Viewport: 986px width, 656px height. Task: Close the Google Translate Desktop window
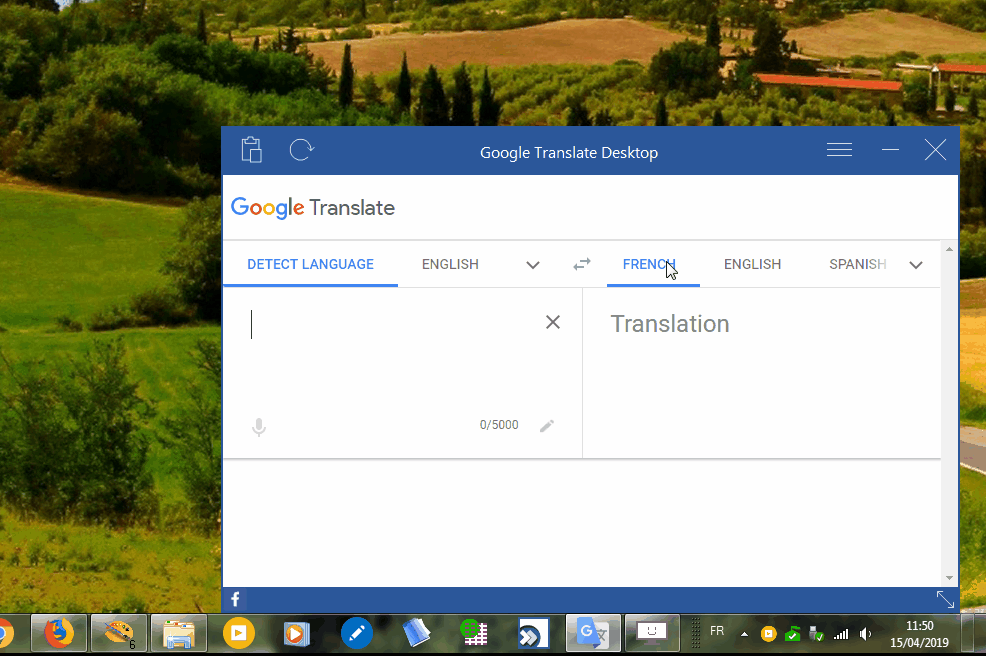pos(935,150)
